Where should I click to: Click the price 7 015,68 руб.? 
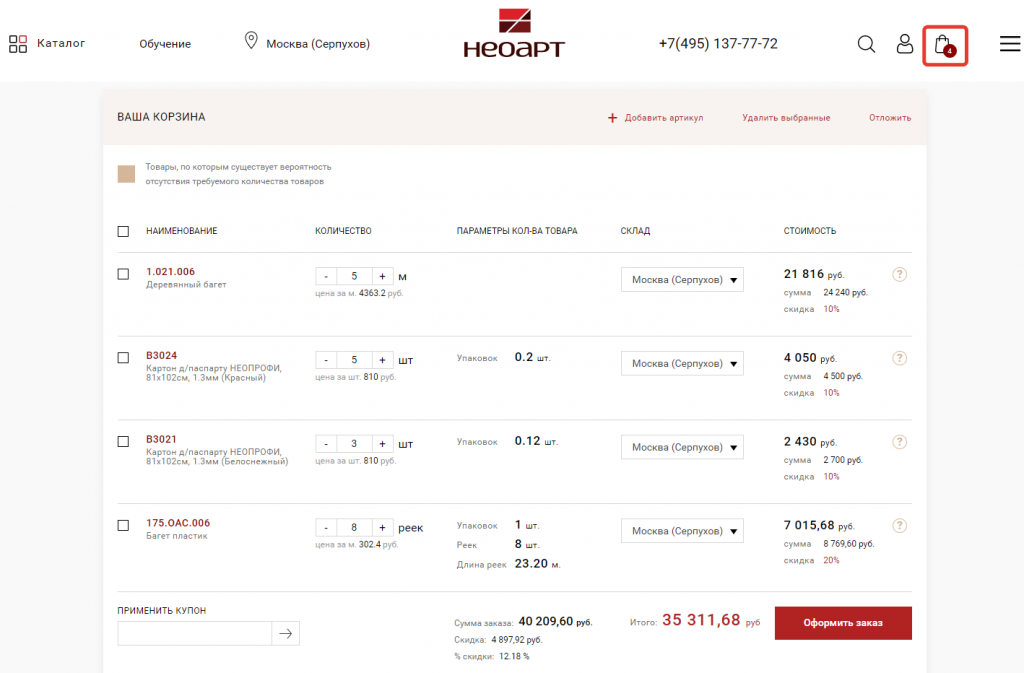(x=819, y=525)
